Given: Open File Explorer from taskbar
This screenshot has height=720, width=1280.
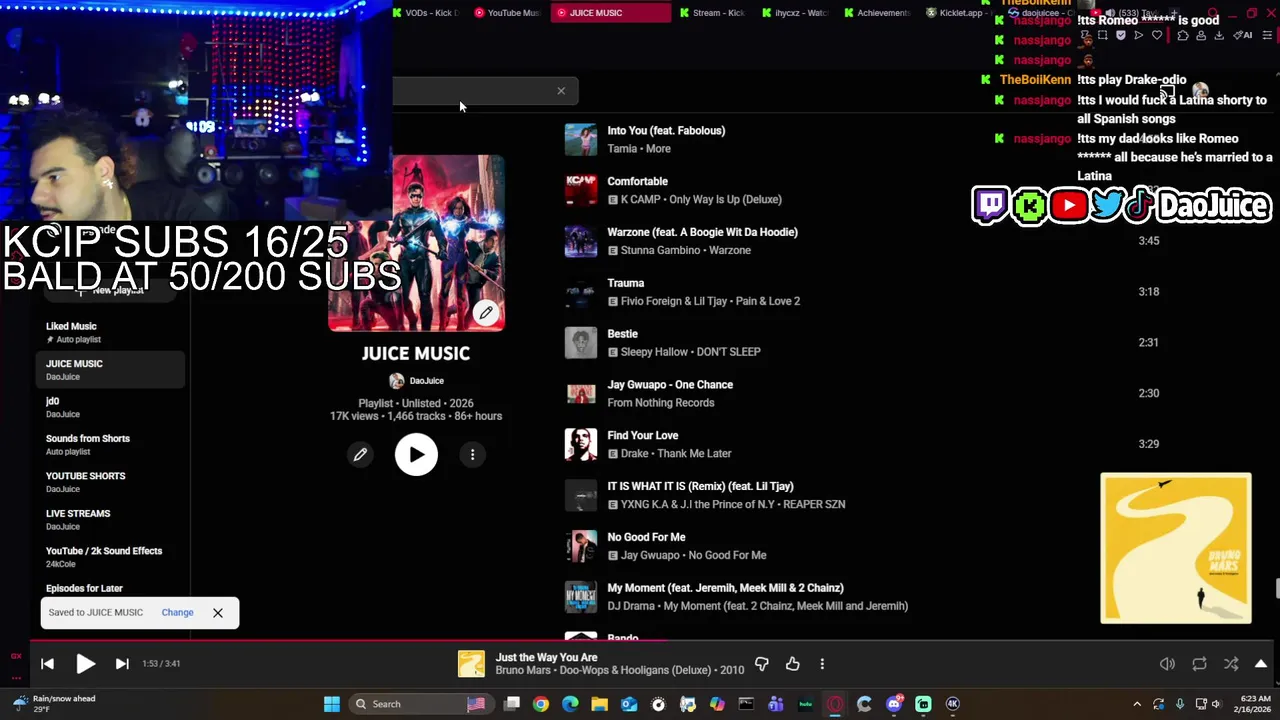Looking at the screenshot, I should point(599,704).
